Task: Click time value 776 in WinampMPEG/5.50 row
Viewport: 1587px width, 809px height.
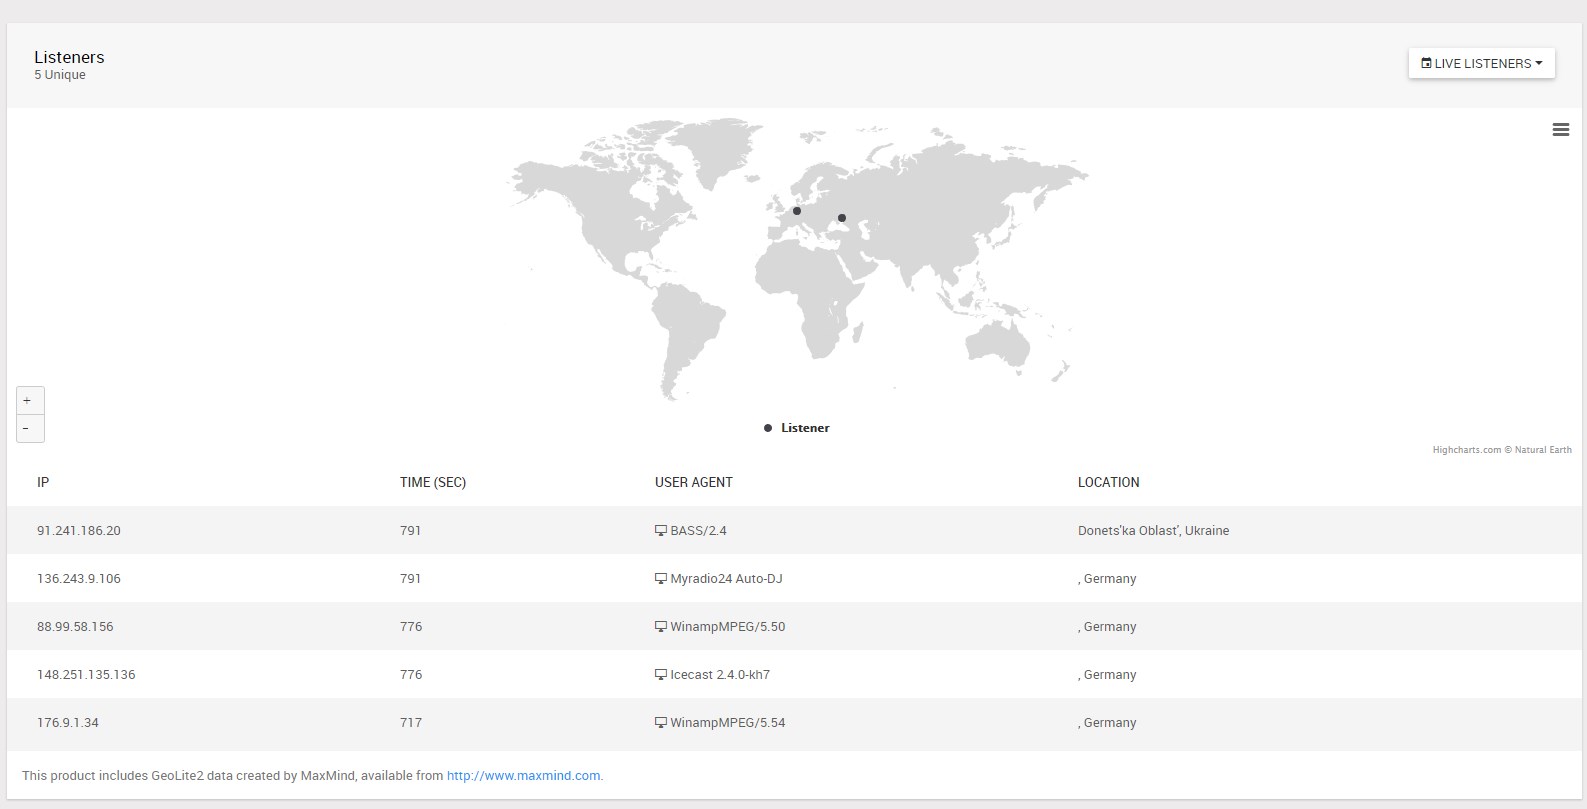Action: pos(411,626)
